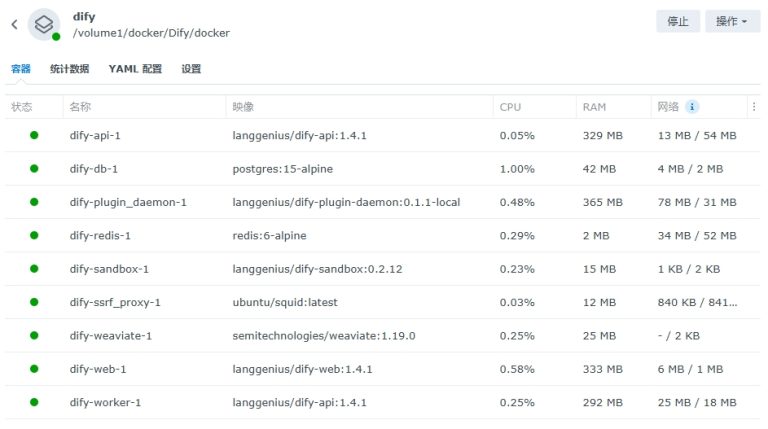
Task: Click the green status dot for dify-db-1
Action: pos(34,169)
